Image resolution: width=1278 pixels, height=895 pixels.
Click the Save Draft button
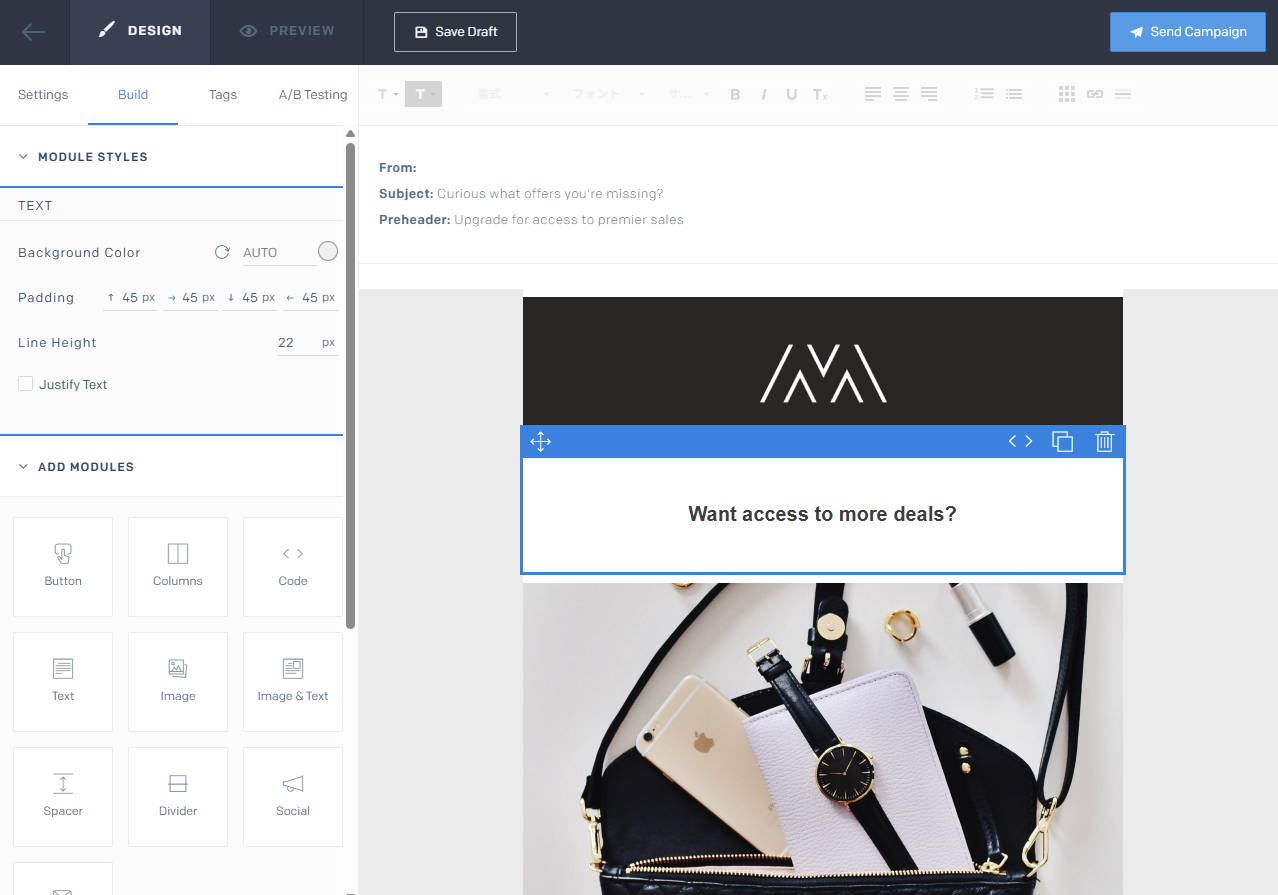pyautogui.click(x=455, y=32)
